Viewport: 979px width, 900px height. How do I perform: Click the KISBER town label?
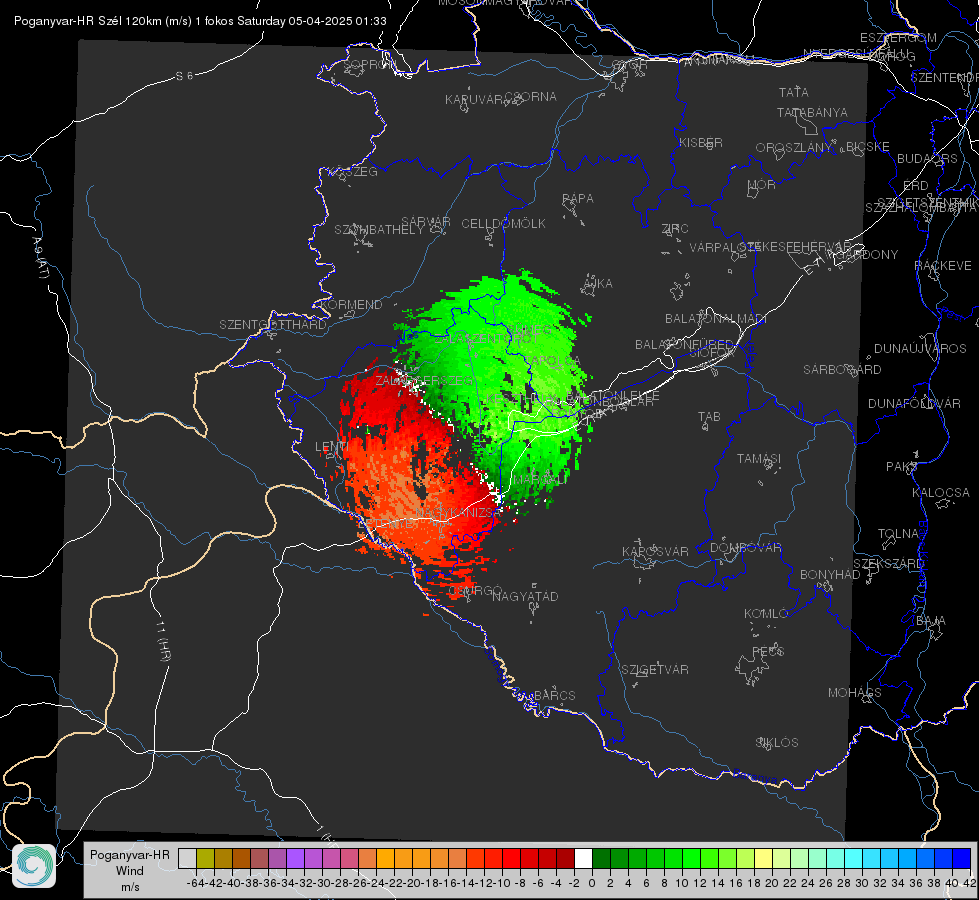[701, 142]
